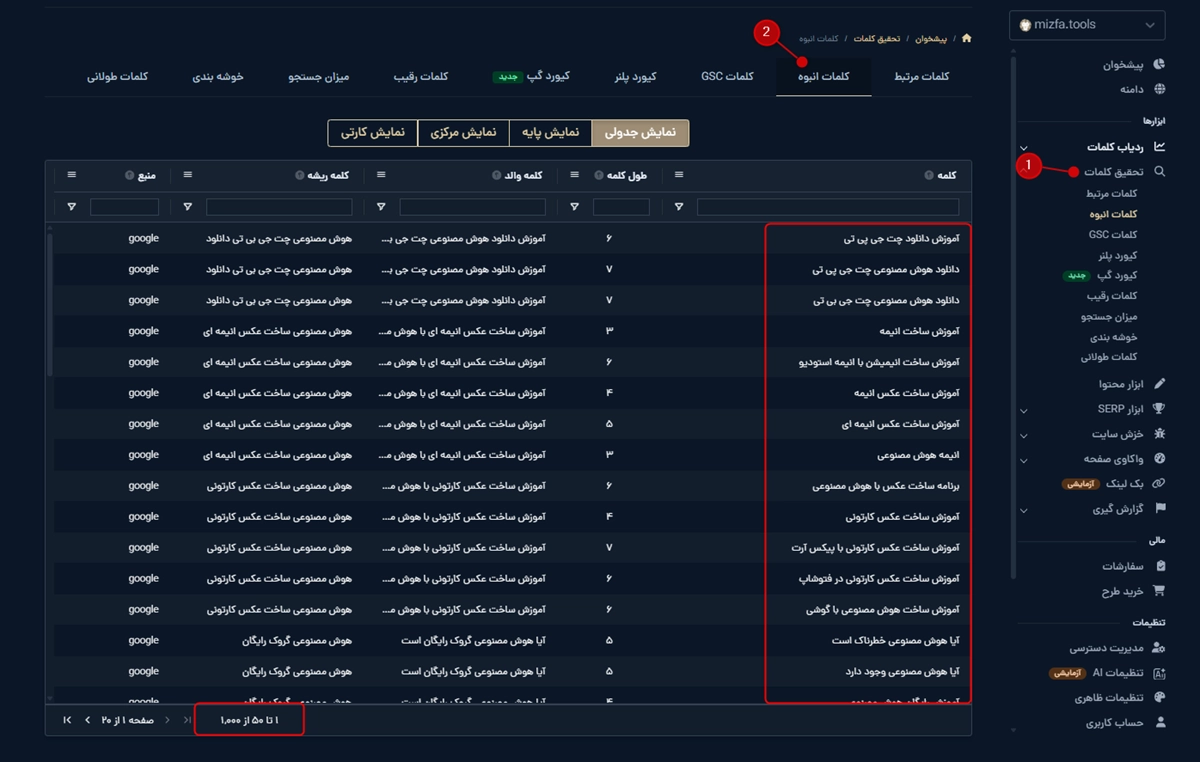Click the globe icon beside دامنه
Image resolution: width=1200 pixels, height=762 pixels.
tap(1159, 89)
